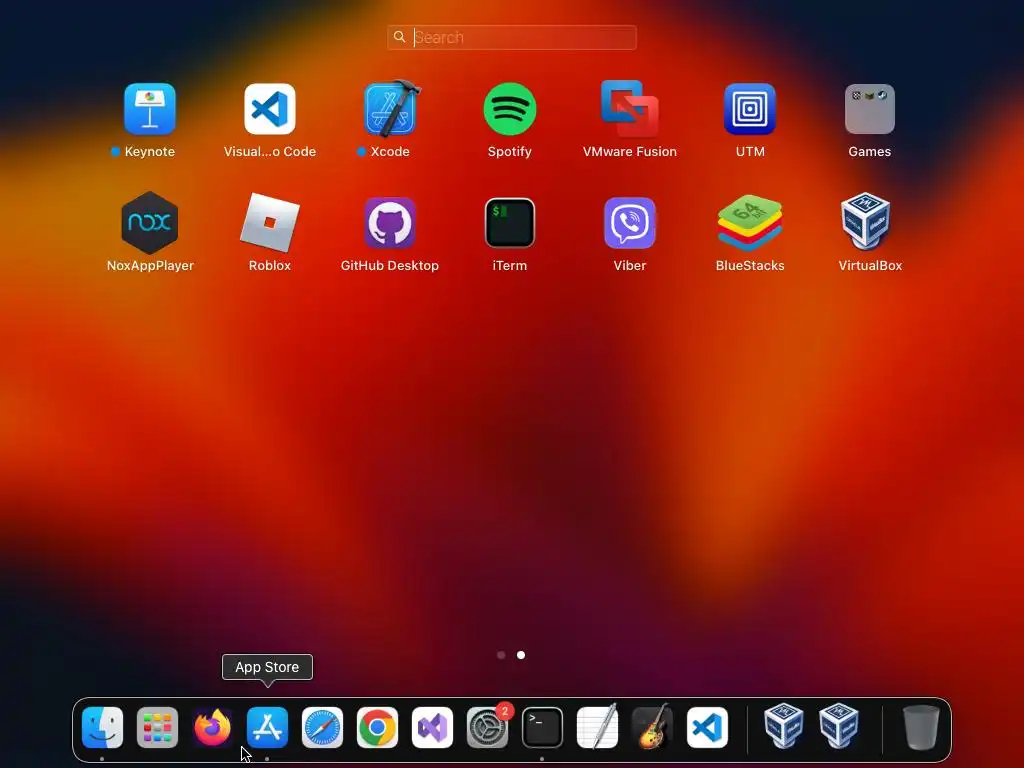Open Visual Studio (purple) in the Dock

tap(432, 727)
